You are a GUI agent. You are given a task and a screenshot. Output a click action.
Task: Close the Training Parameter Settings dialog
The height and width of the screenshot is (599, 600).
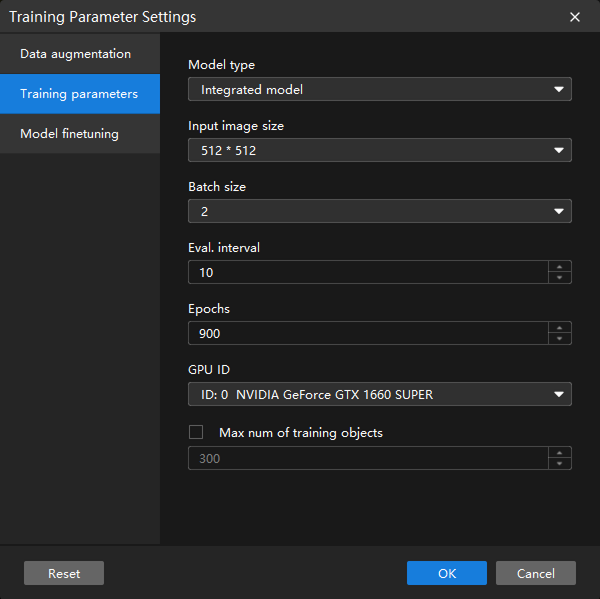tap(574, 17)
